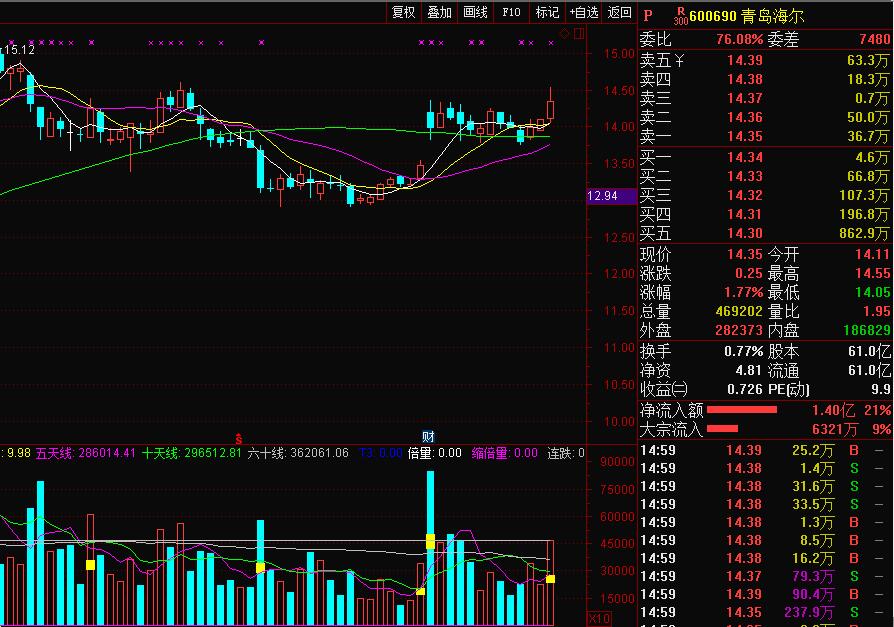Click the 标记 mark button

(x=547, y=12)
